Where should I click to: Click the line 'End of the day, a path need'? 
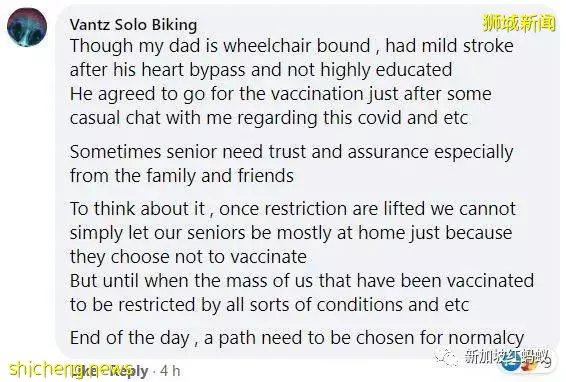point(297,338)
